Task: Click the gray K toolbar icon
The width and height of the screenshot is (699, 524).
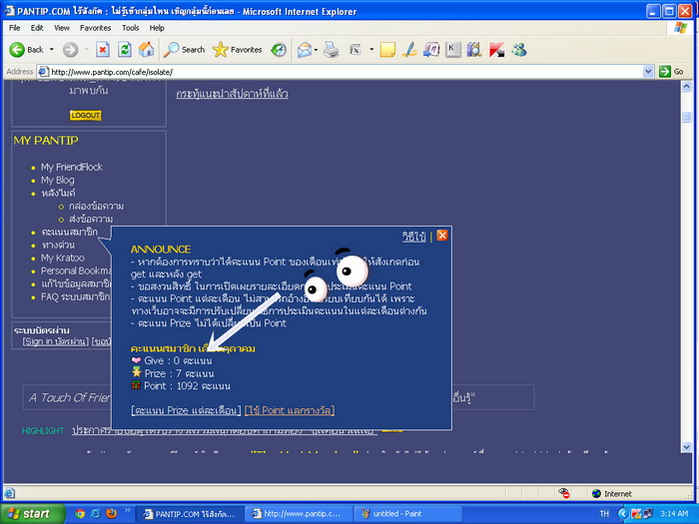Action: tap(453, 50)
